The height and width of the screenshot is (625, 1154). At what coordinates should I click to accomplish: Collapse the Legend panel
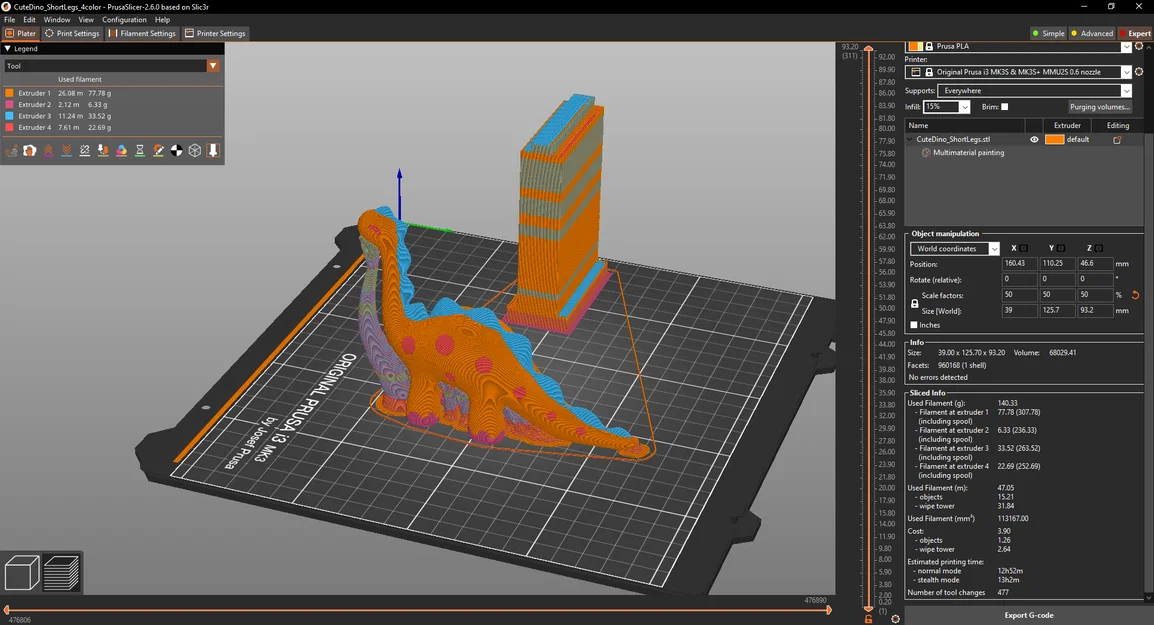tap(7, 49)
